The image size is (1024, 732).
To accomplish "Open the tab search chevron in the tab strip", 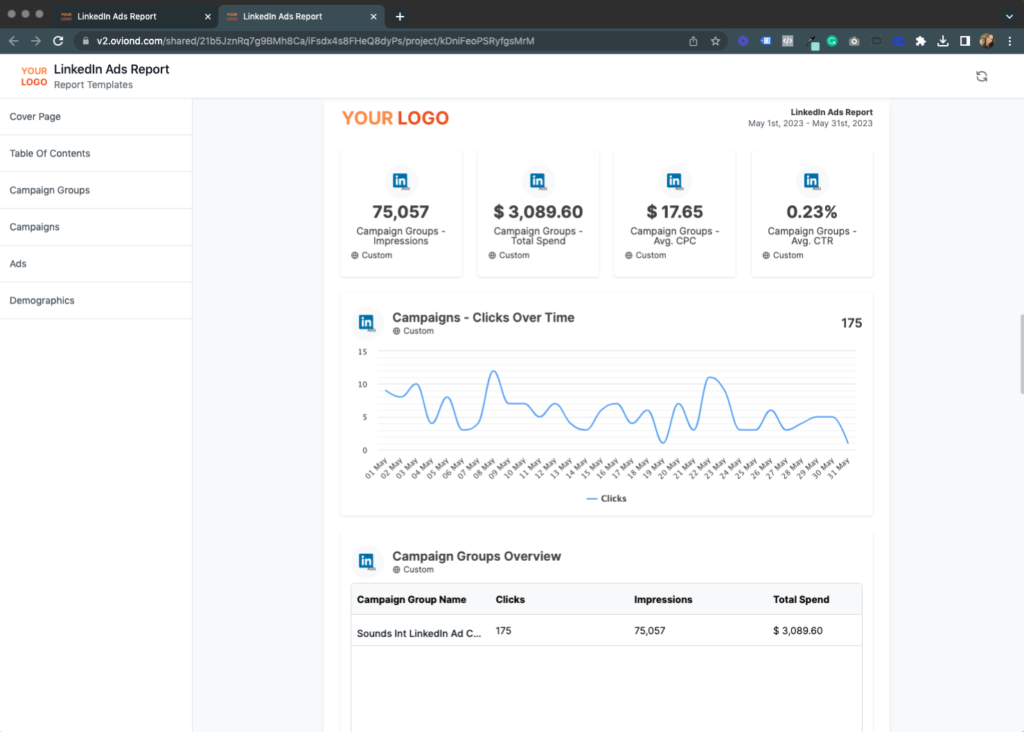I will point(1010,16).
